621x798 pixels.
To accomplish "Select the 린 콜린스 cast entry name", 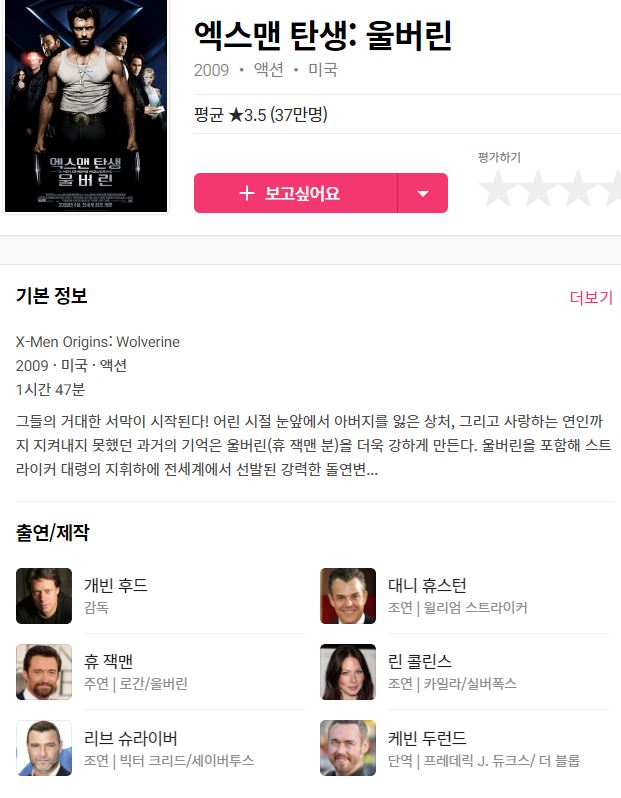I will [x=419, y=661].
